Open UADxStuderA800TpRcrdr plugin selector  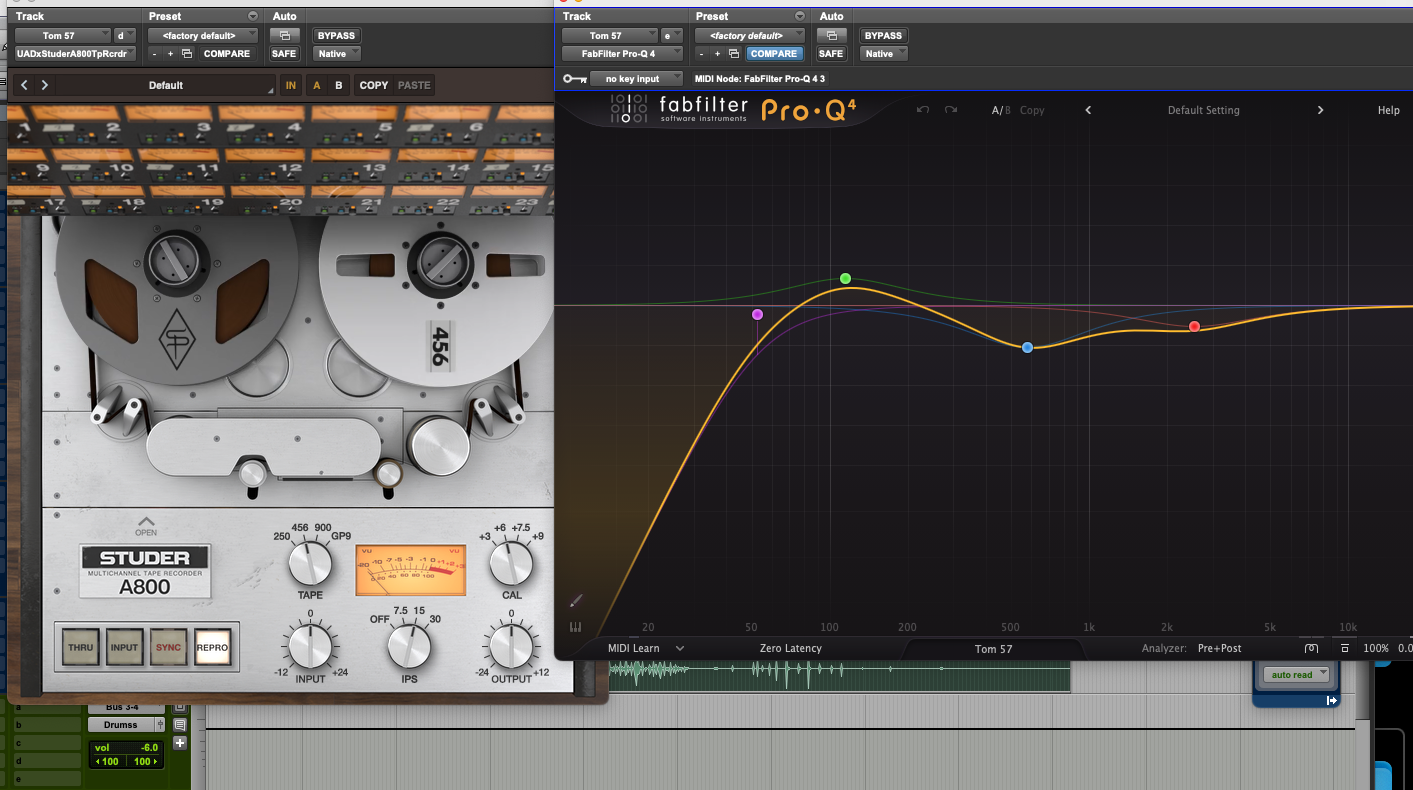click(x=76, y=54)
